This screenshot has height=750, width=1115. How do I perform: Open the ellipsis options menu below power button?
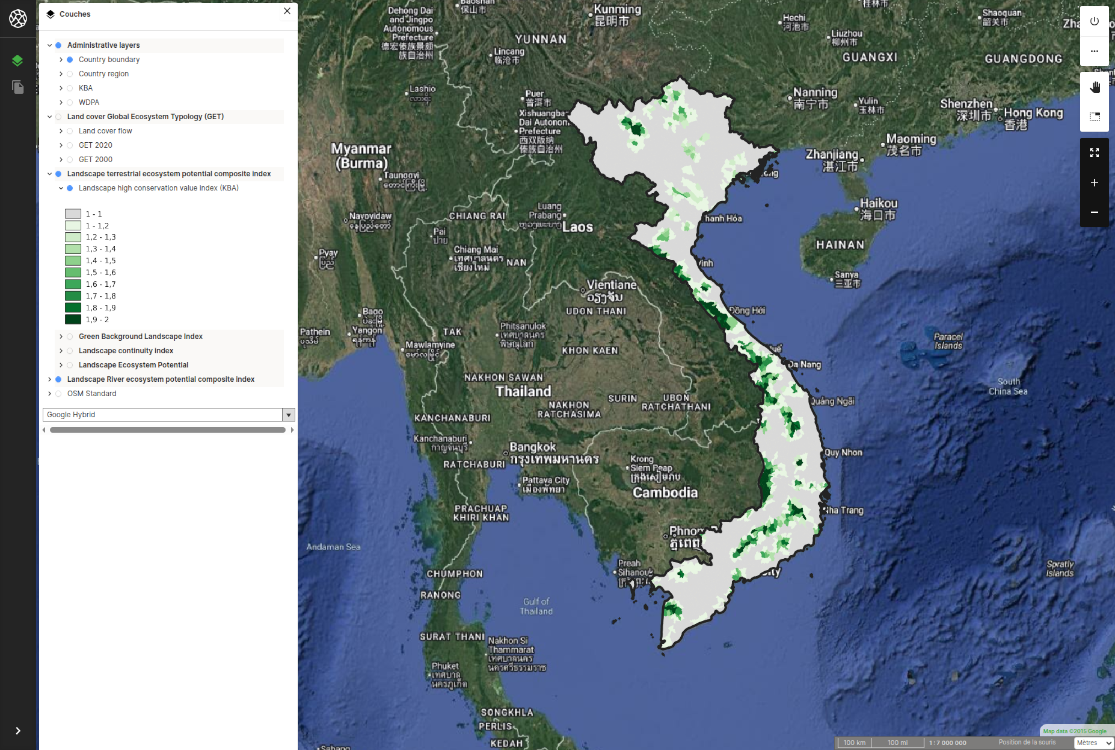pos(1094,52)
